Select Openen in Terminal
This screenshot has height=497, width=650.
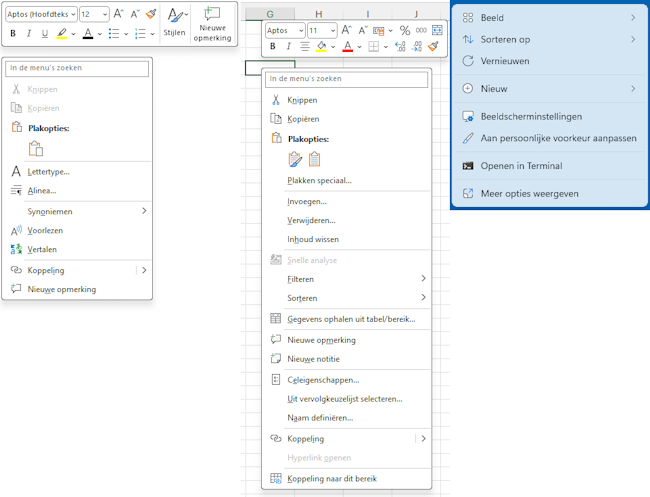(521, 166)
